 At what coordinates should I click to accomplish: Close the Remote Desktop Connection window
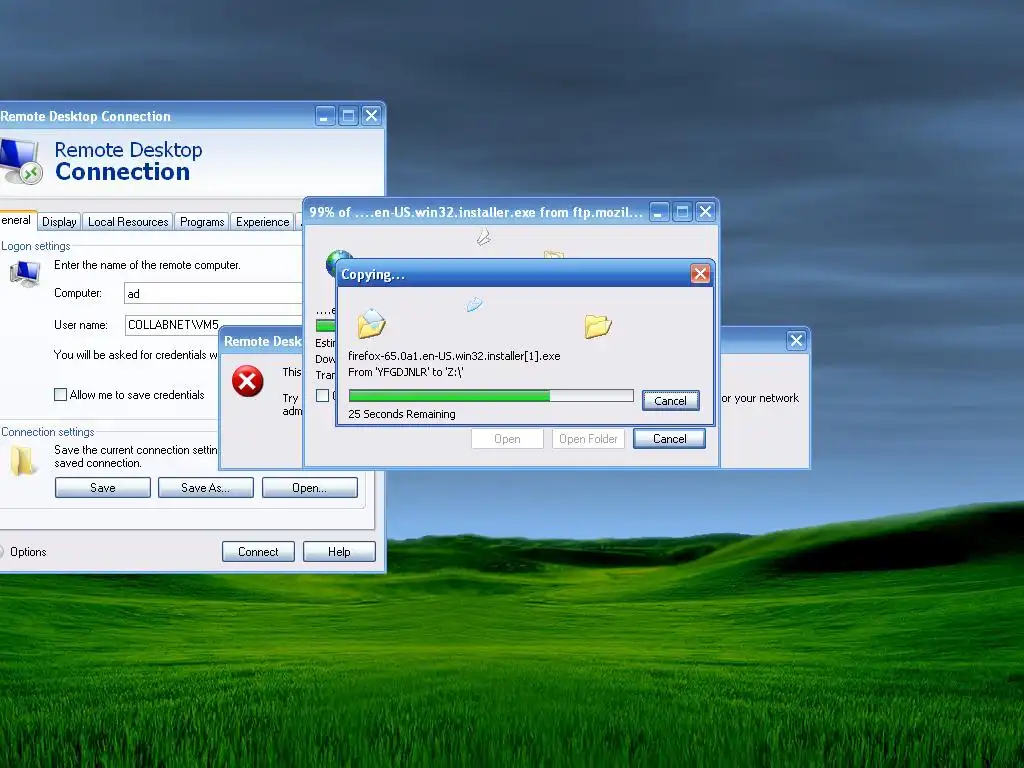tap(372, 116)
